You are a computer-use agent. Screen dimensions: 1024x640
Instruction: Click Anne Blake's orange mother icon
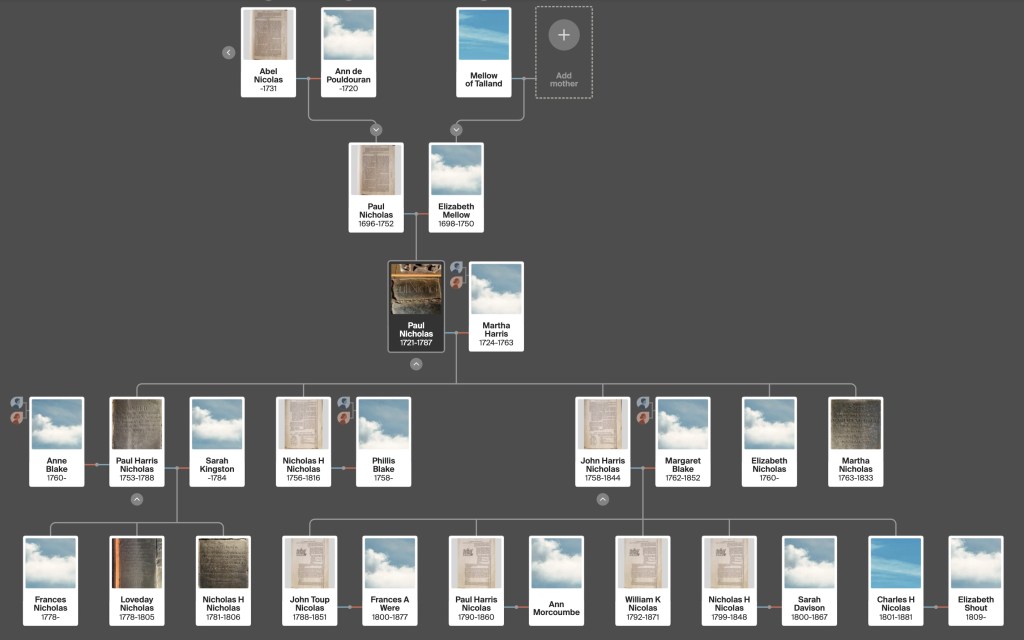point(17,418)
